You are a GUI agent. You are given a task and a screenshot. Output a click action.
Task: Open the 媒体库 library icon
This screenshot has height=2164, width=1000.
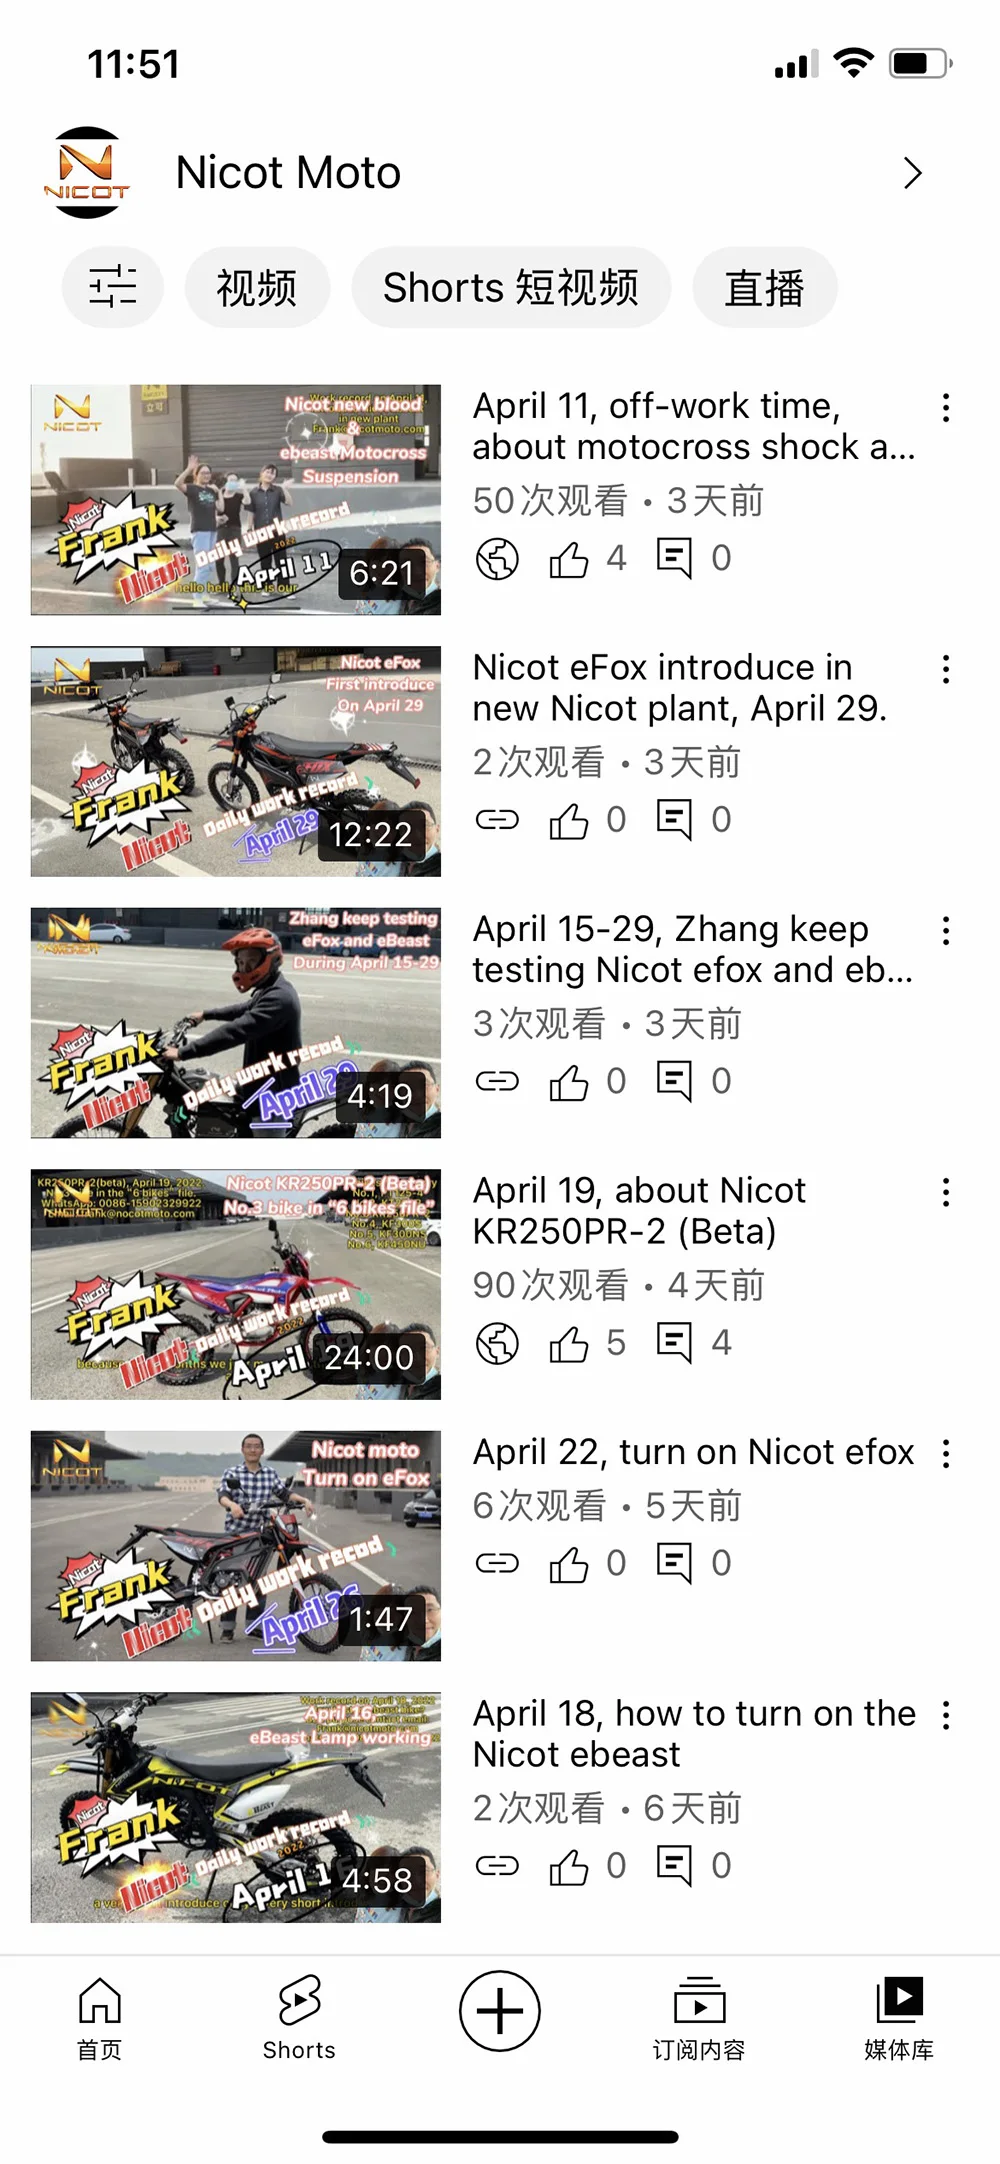click(899, 2018)
